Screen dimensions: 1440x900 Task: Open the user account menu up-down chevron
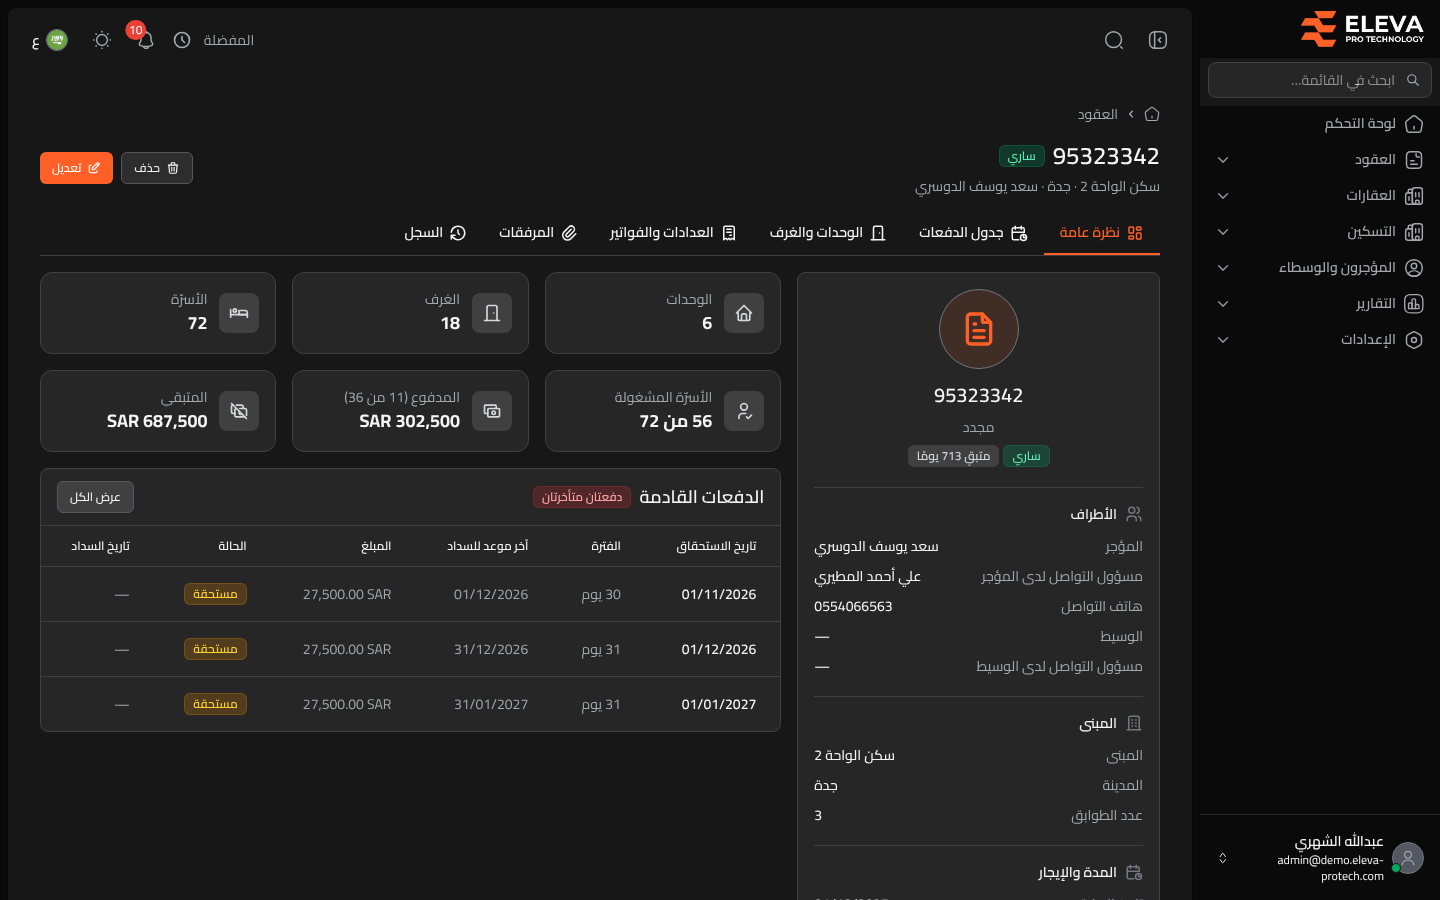(x=1222, y=858)
